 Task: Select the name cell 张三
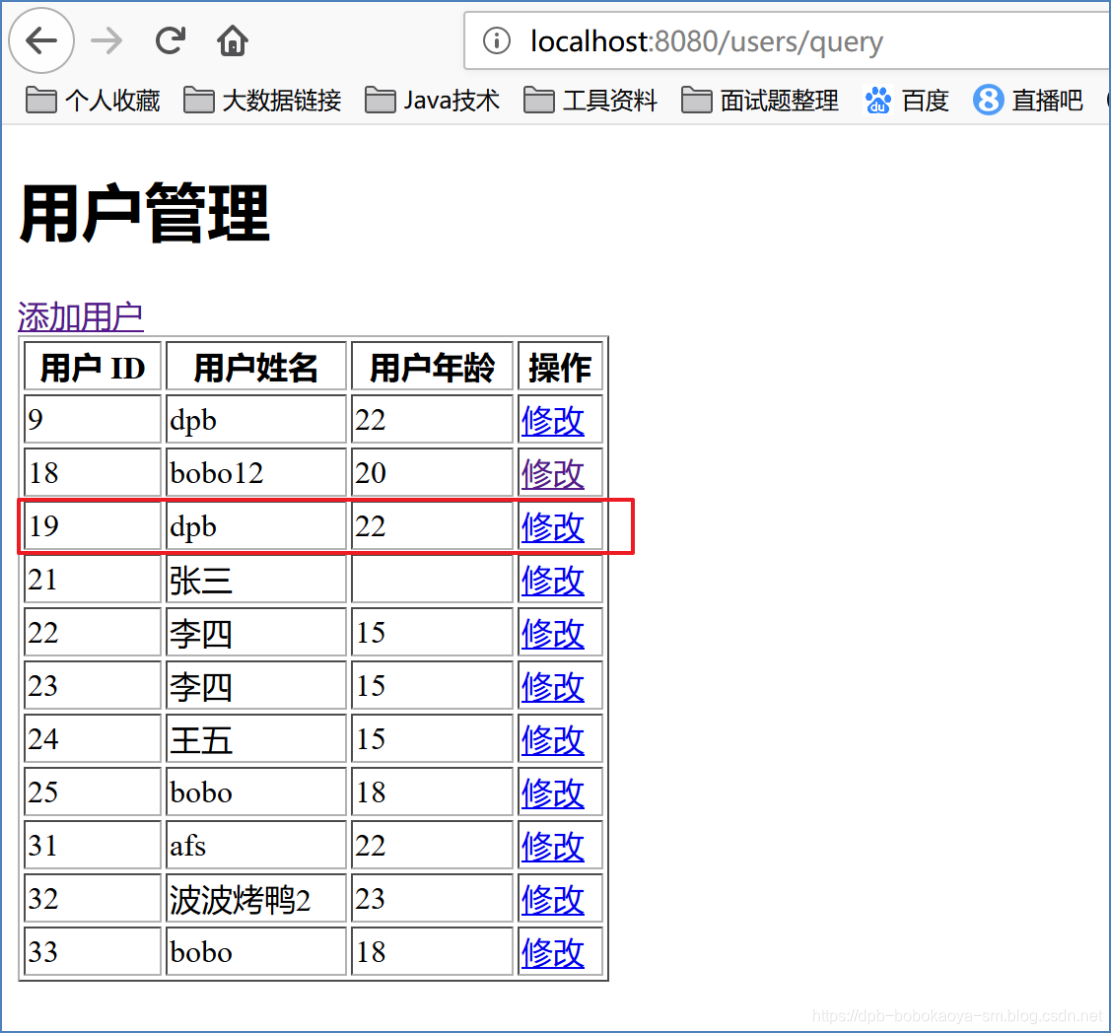[256, 579]
